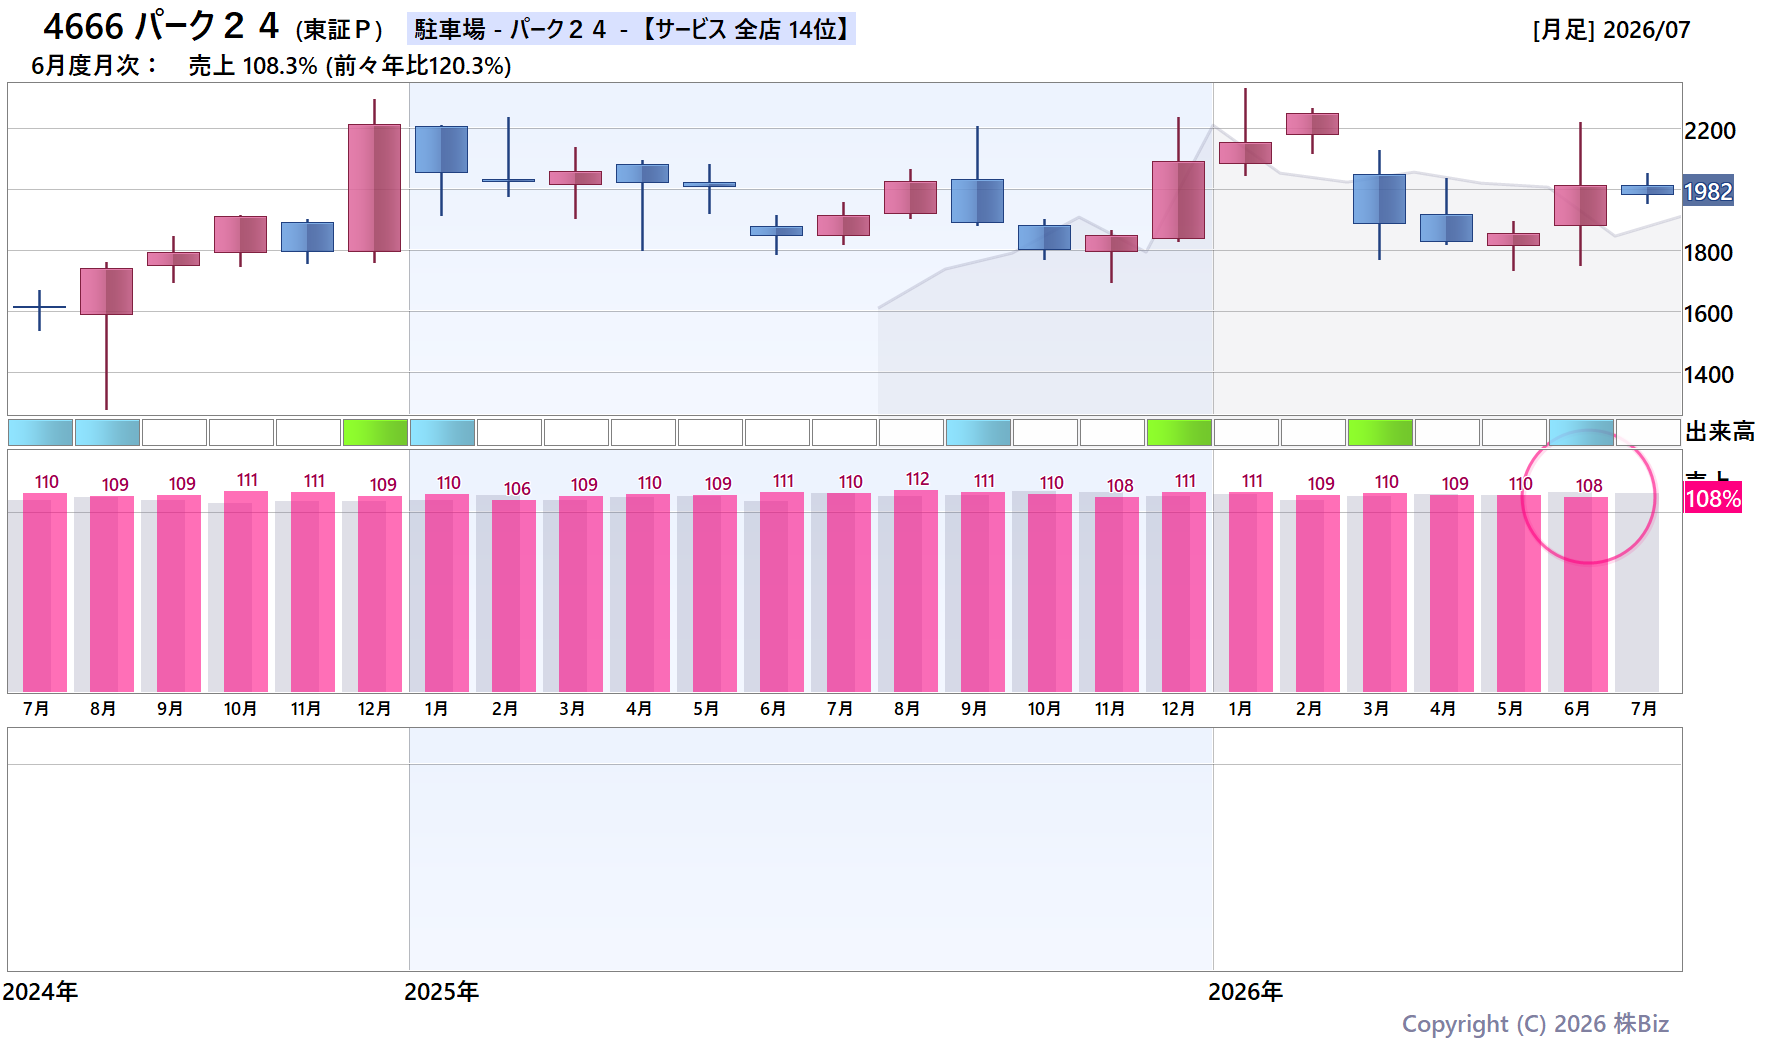This screenshot has height=1054, width=1780.
Task: Select the red February 2026 candlestick
Action: pyautogui.click(x=1312, y=124)
